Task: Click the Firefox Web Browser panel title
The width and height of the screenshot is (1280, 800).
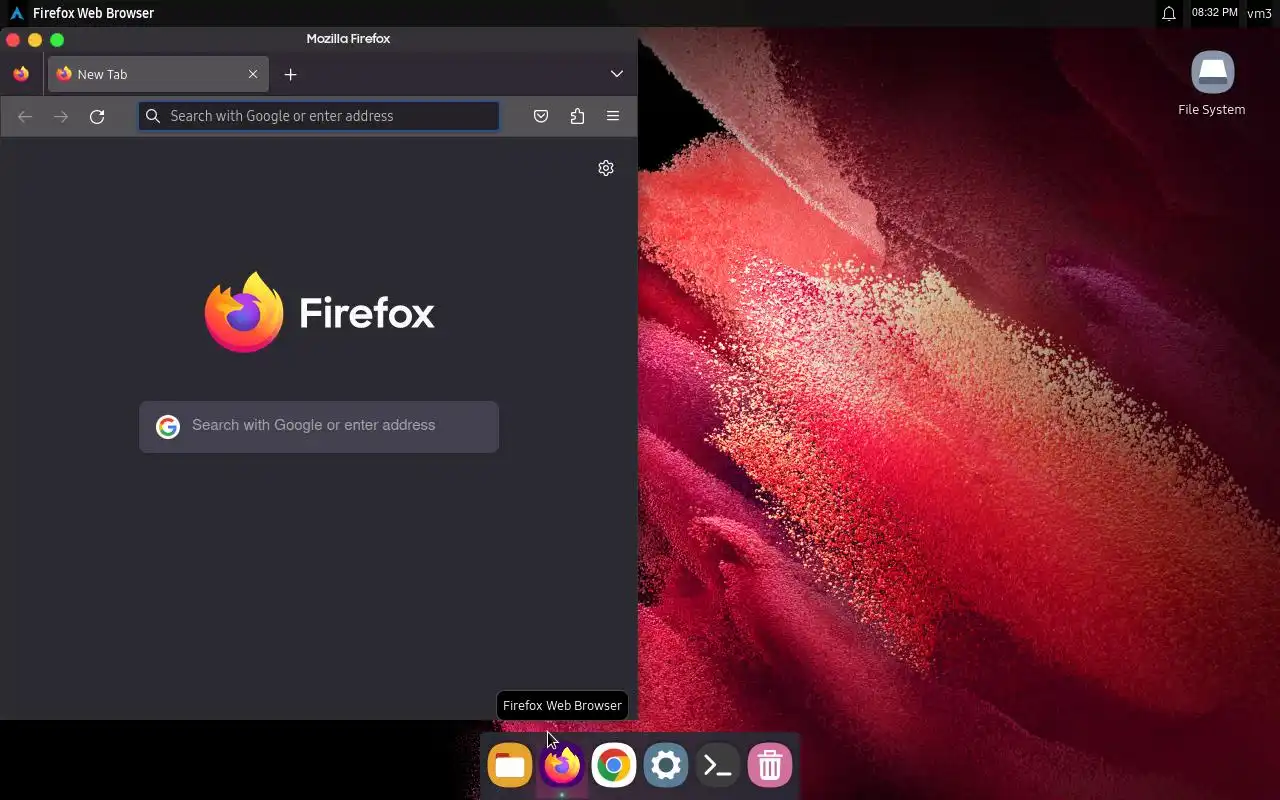Action: point(94,14)
